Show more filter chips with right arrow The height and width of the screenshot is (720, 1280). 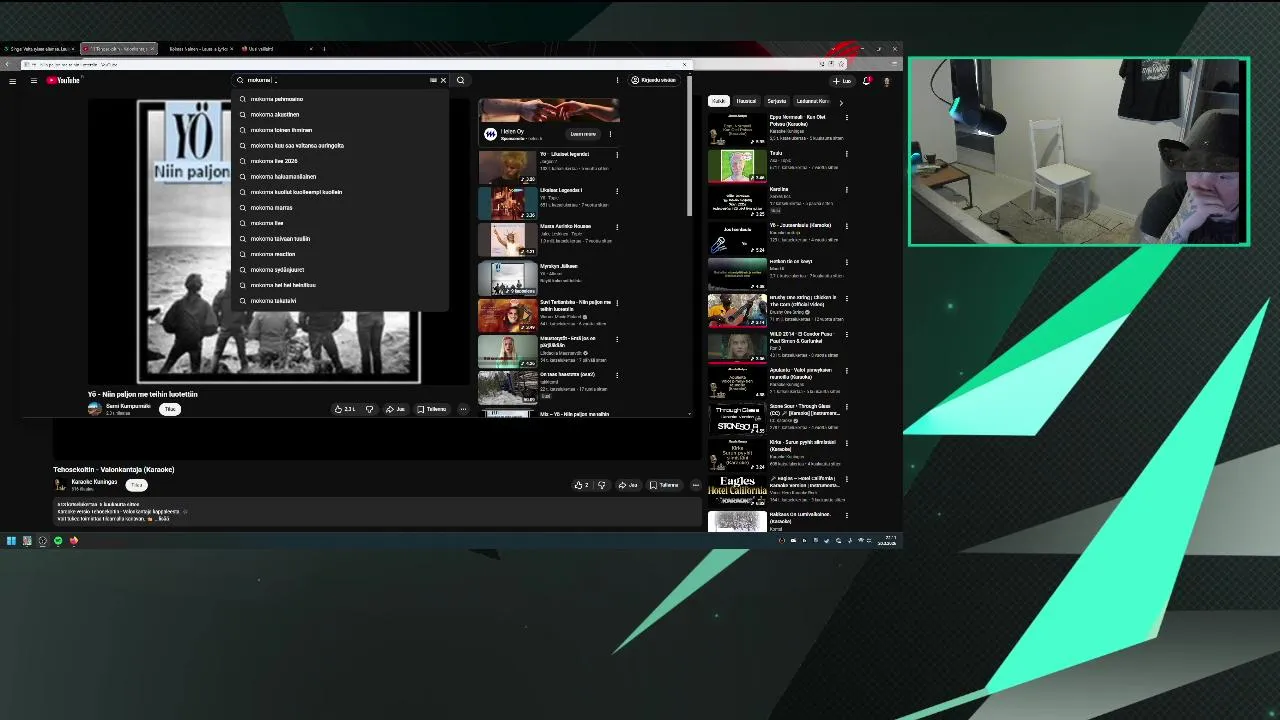(840, 102)
